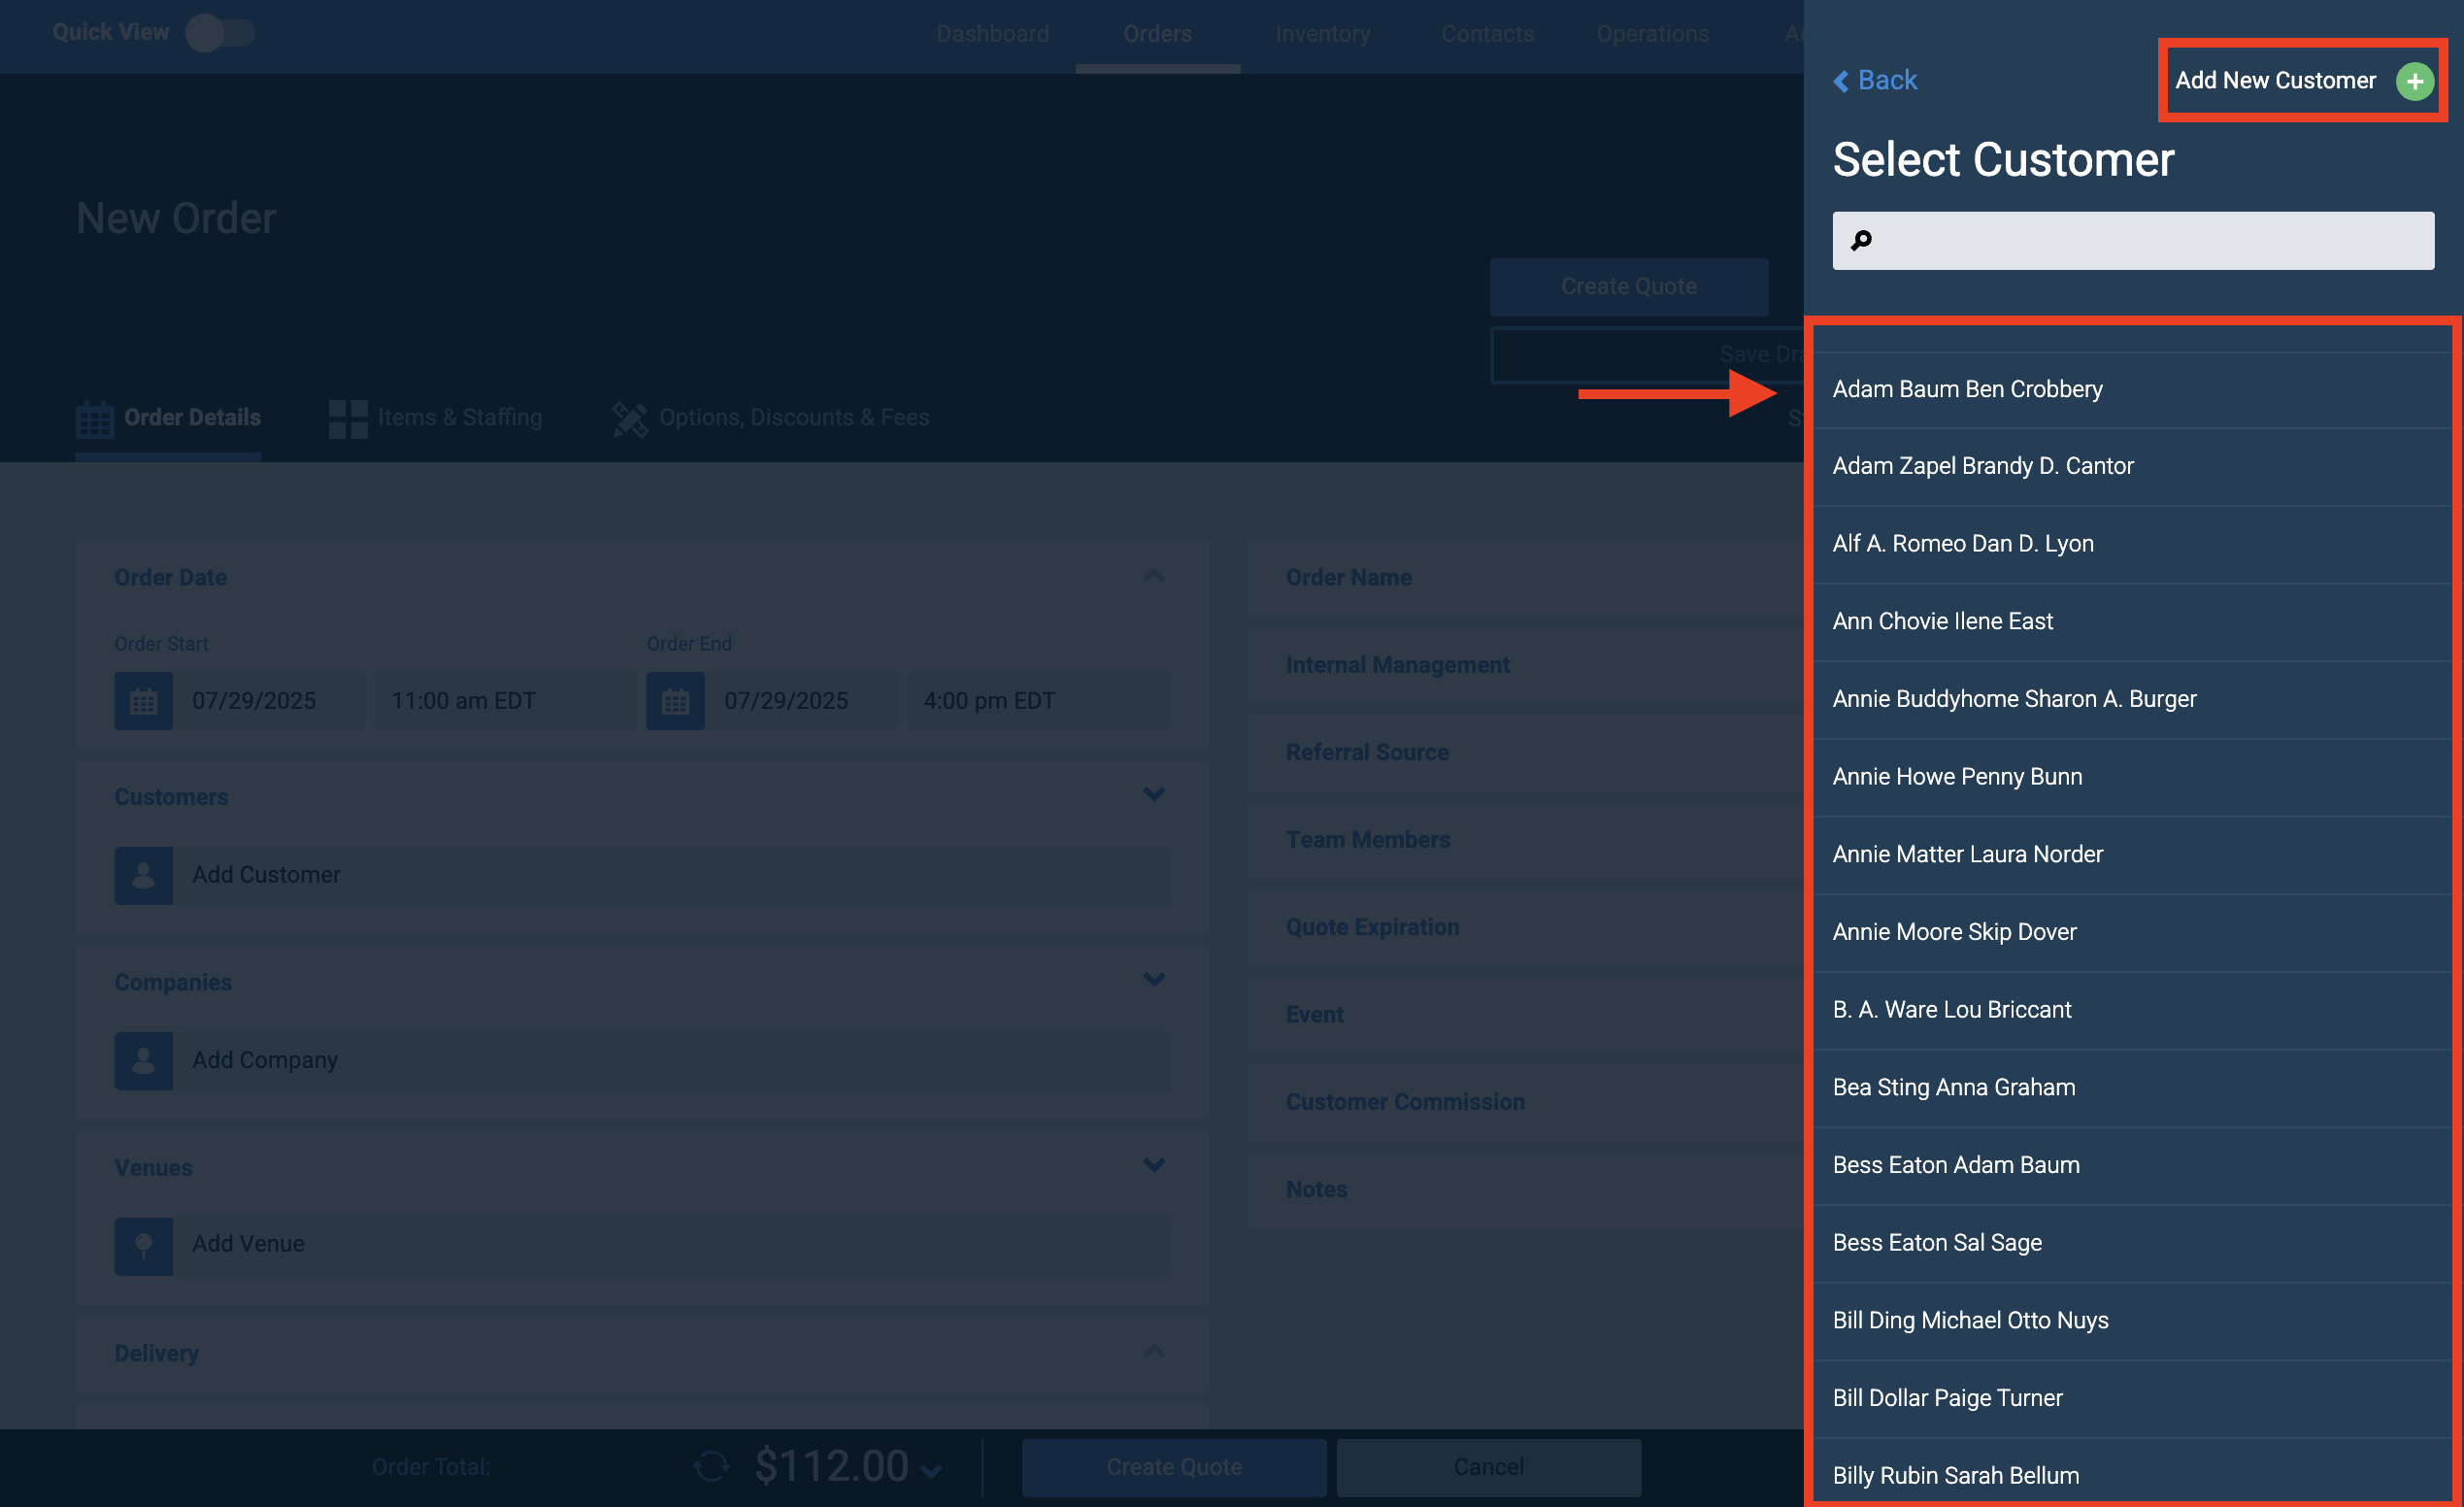This screenshot has height=1507, width=2464.
Task: Open the Dashboard menu
Action: (993, 34)
